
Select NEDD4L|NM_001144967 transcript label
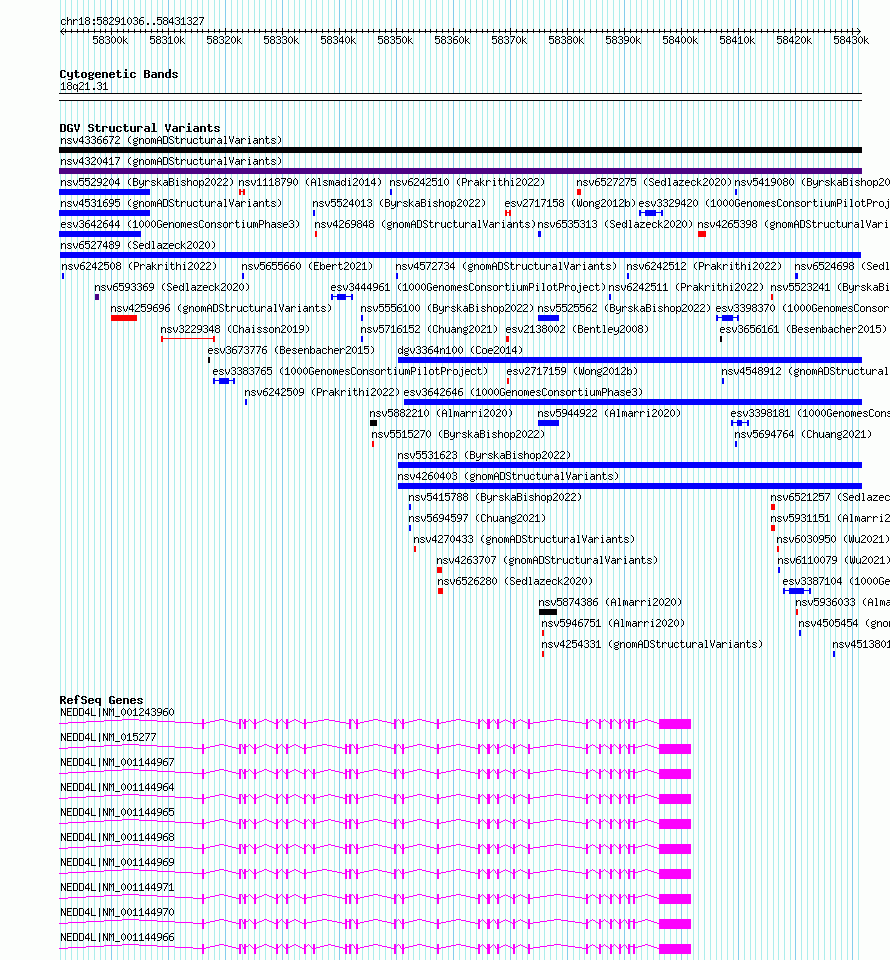click(x=117, y=762)
